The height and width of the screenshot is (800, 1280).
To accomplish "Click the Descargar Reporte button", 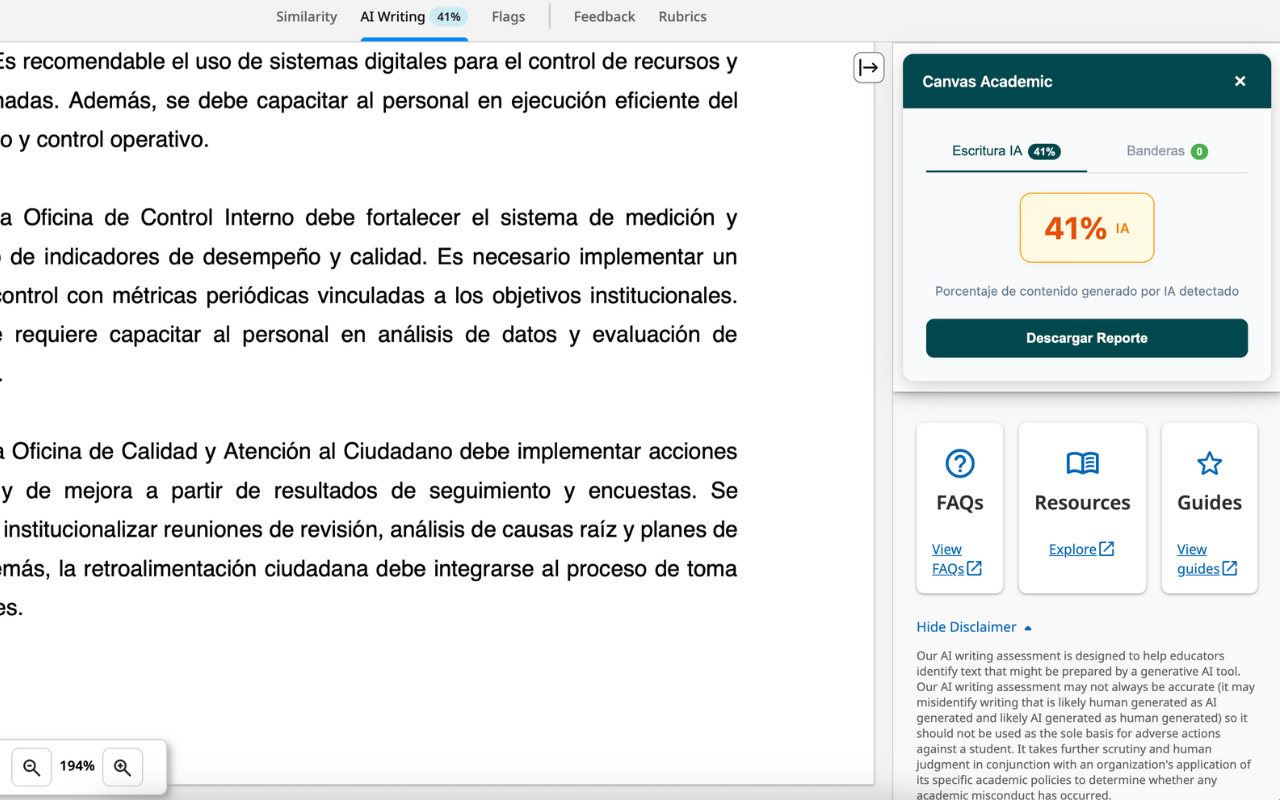I will (x=1086, y=338).
